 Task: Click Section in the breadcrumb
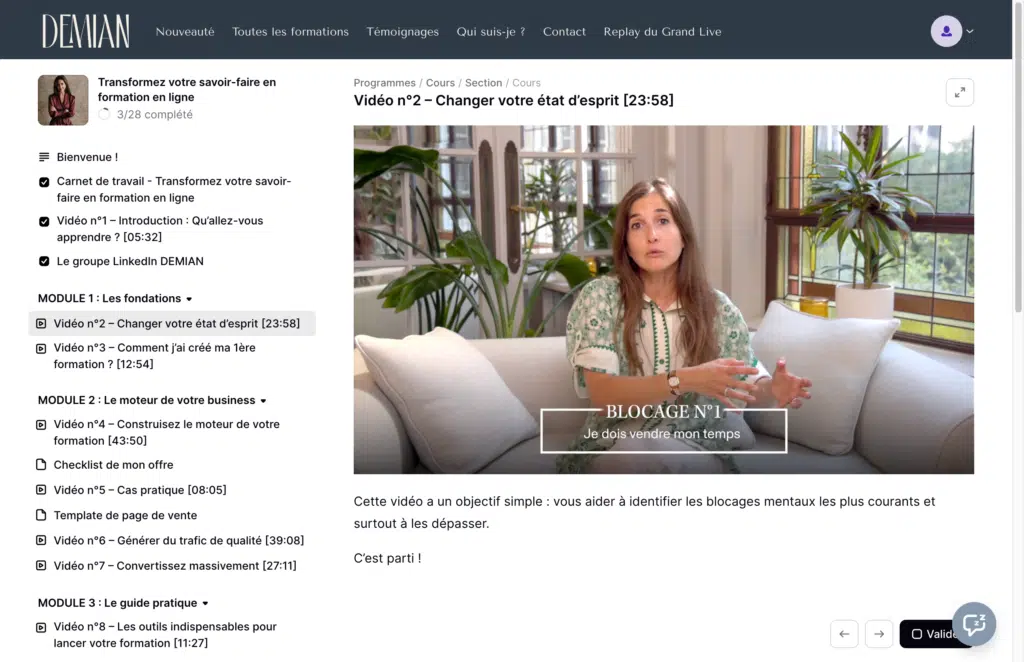483,83
